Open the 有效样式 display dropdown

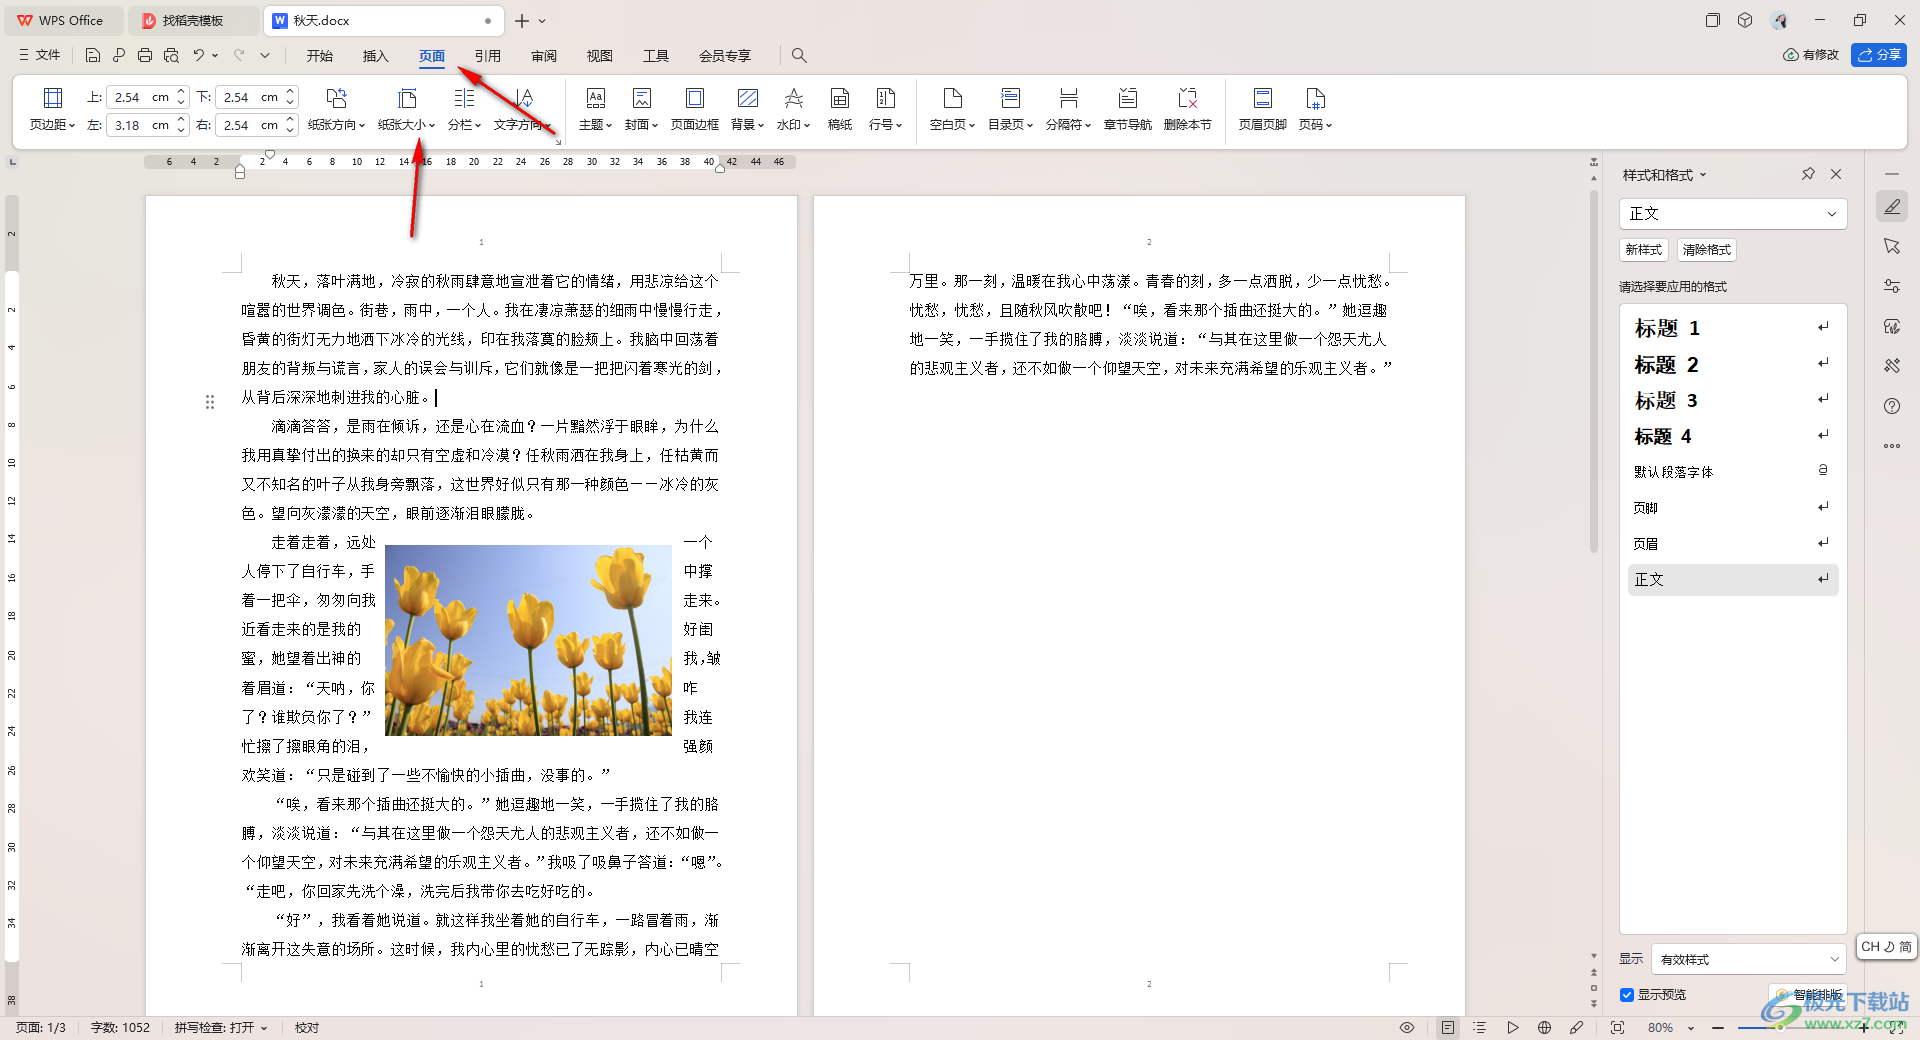(1748, 959)
